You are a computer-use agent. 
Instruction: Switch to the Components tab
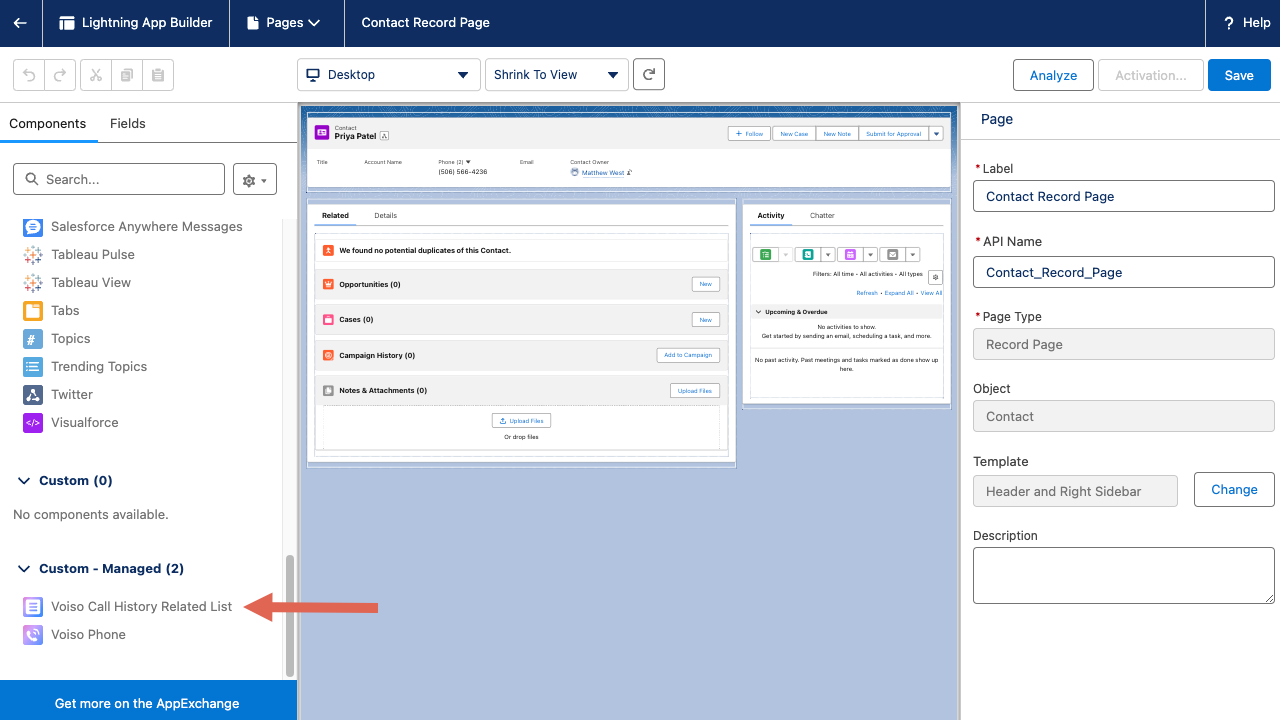pos(48,123)
